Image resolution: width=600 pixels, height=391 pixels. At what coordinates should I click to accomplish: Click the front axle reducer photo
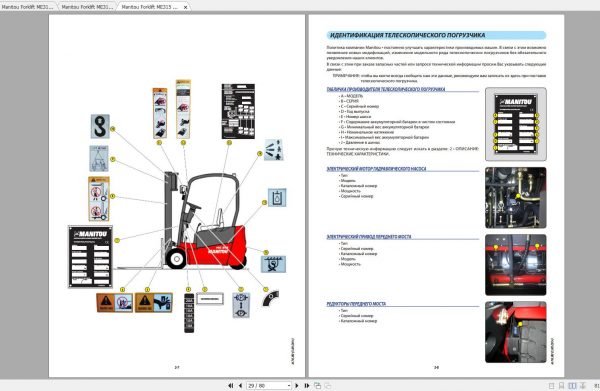coord(516,332)
